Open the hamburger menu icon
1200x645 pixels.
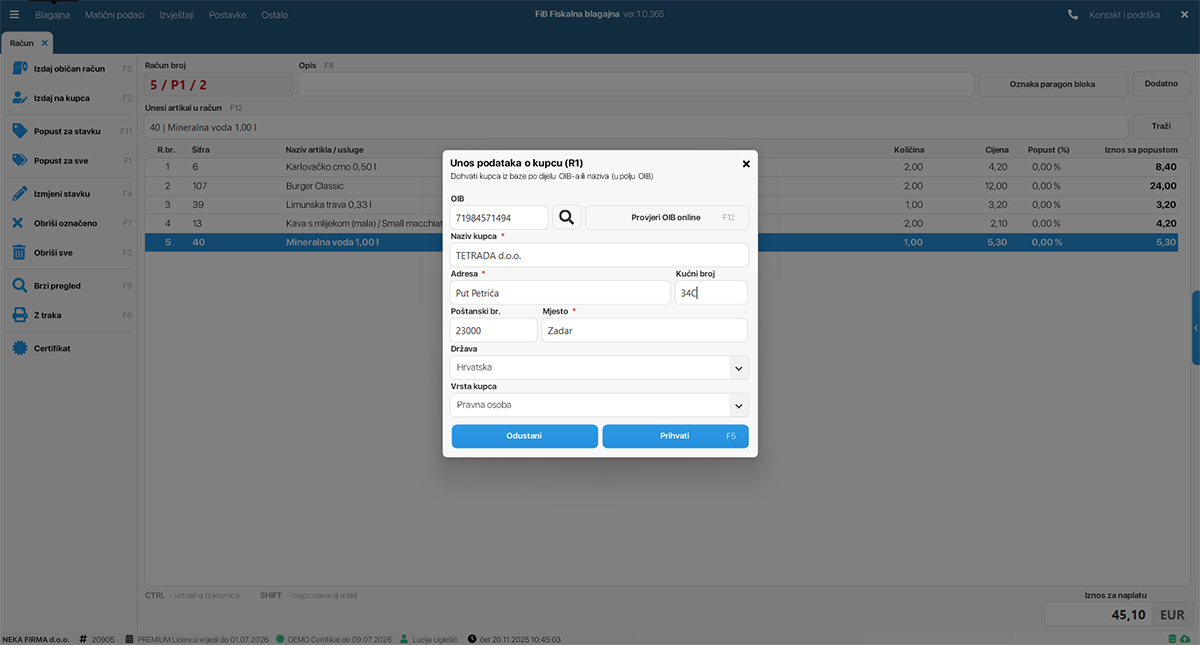[14, 15]
